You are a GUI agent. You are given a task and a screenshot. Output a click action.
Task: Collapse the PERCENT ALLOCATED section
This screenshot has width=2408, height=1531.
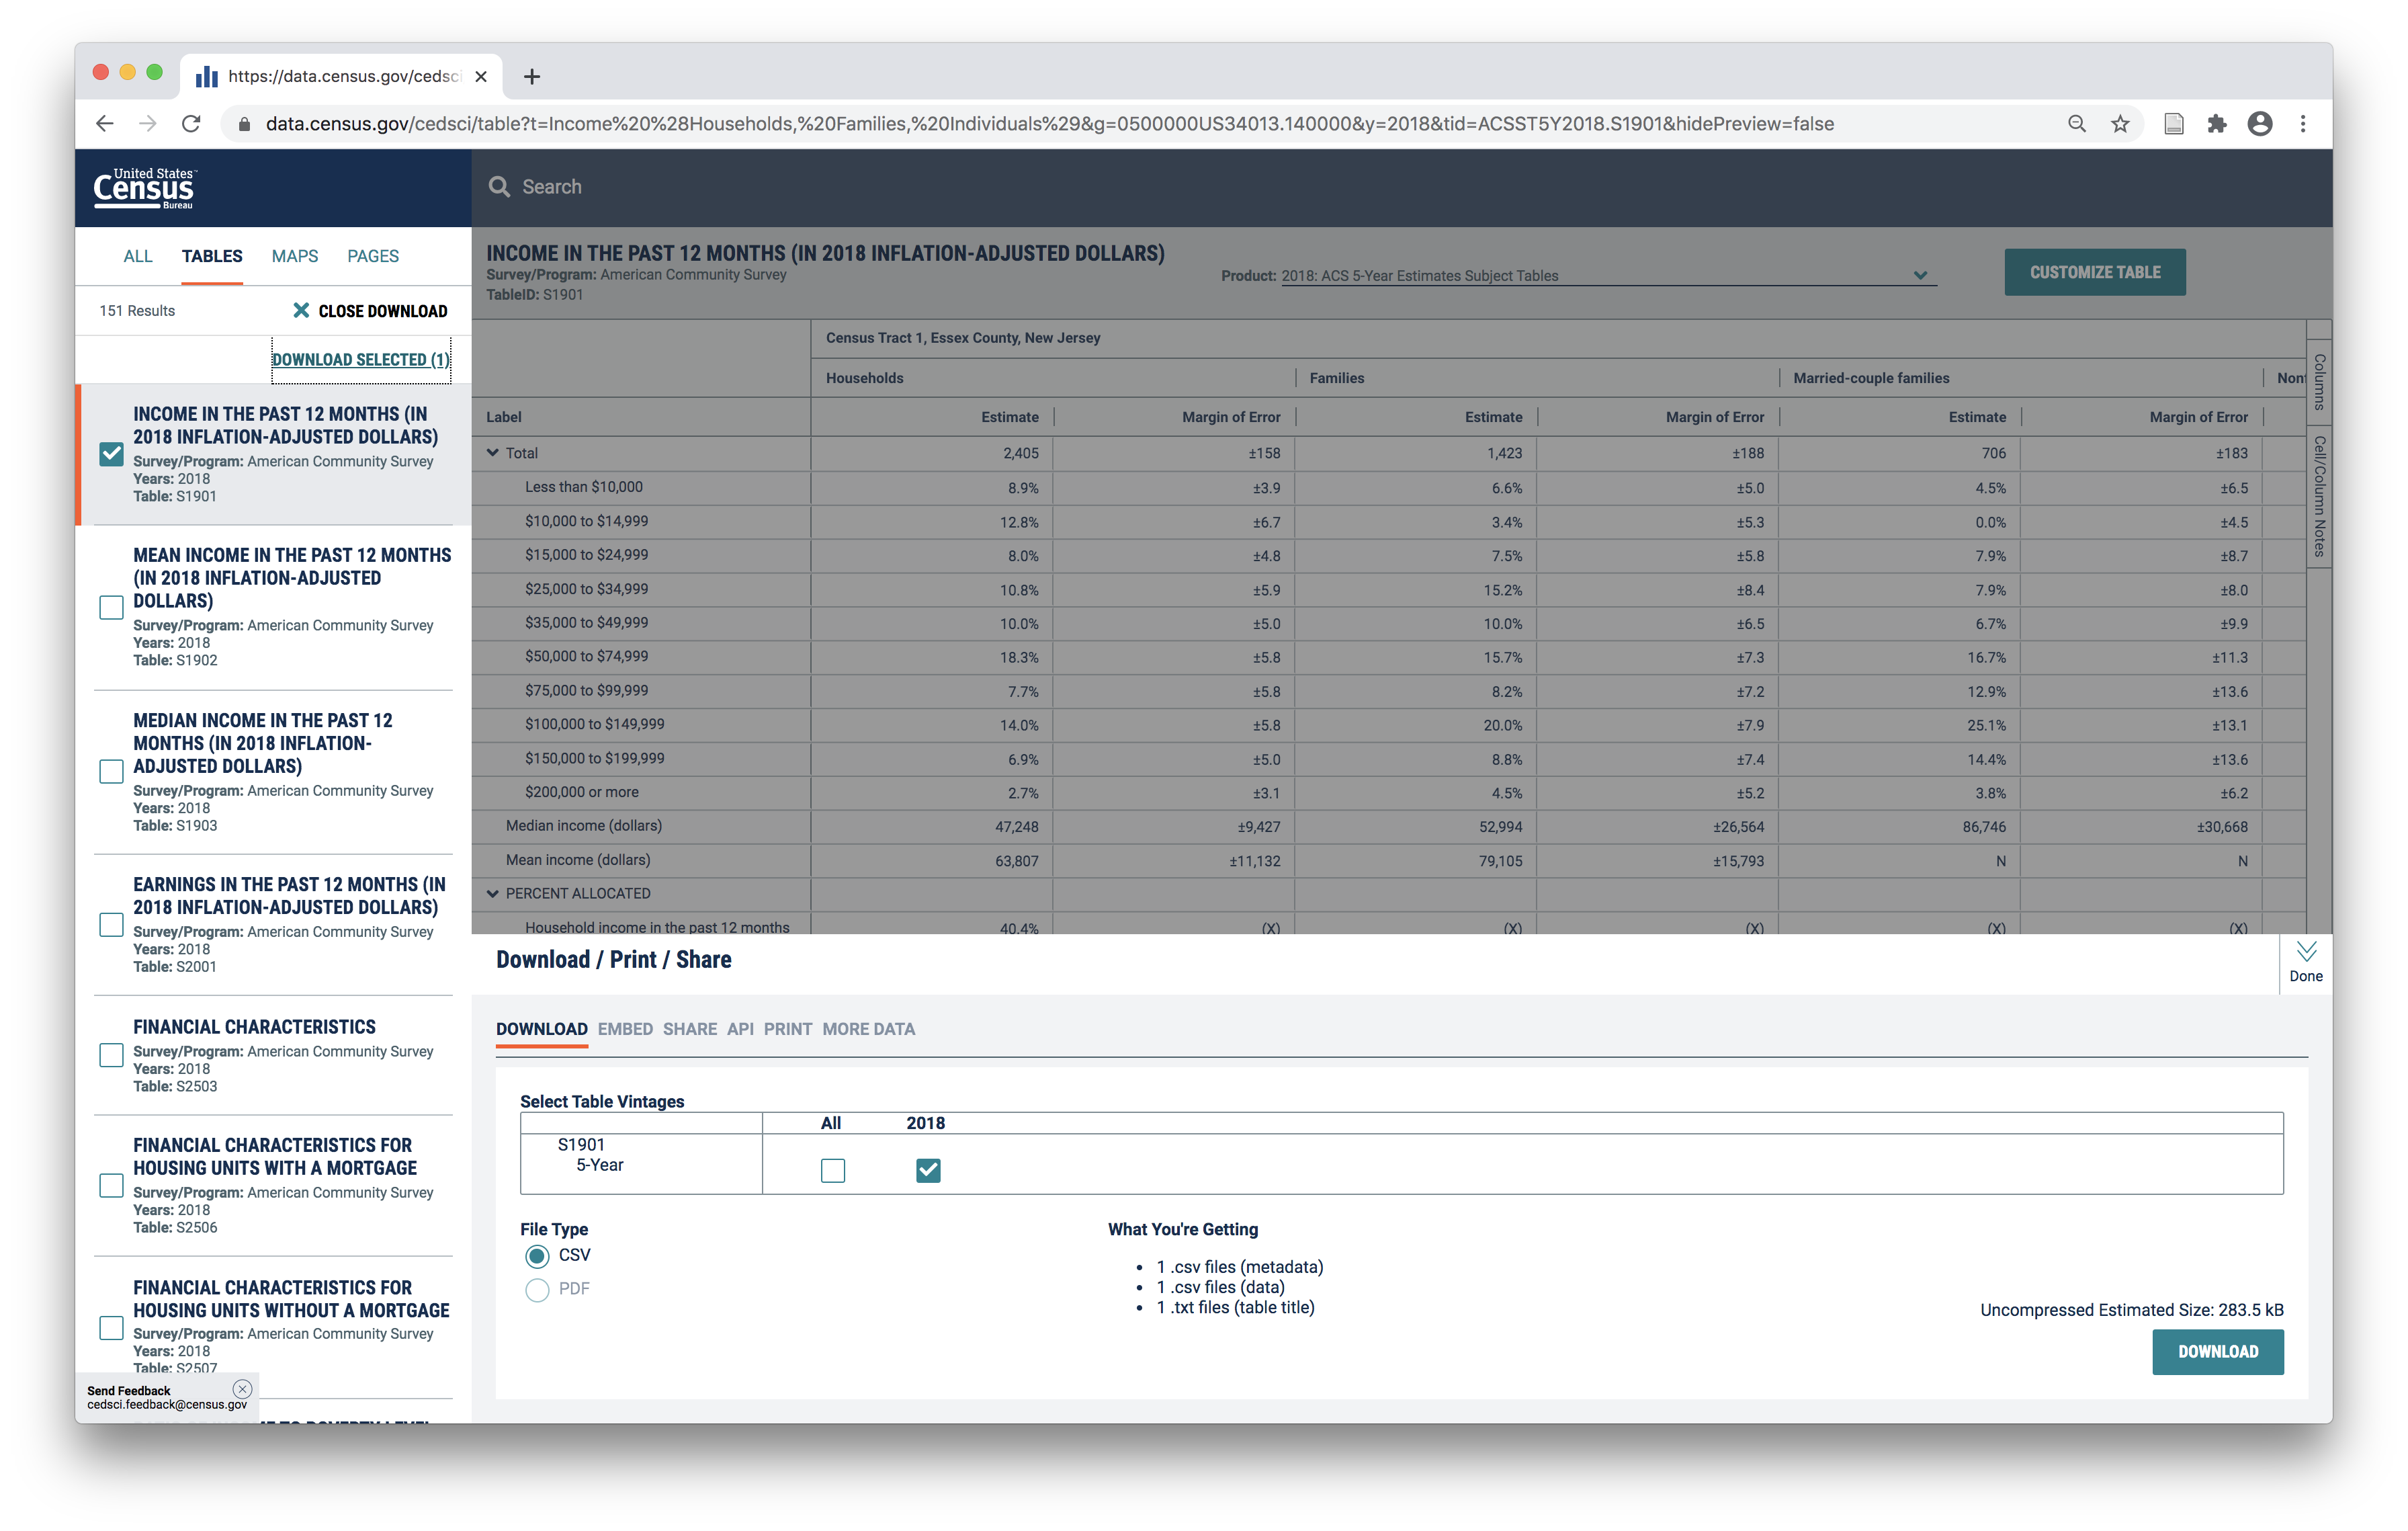click(493, 894)
